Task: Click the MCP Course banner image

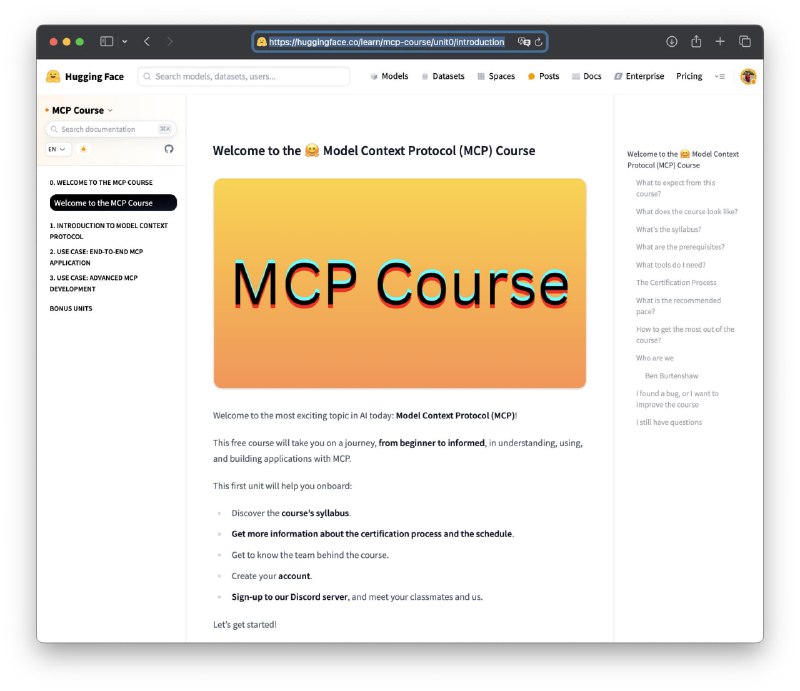Action: 399,283
